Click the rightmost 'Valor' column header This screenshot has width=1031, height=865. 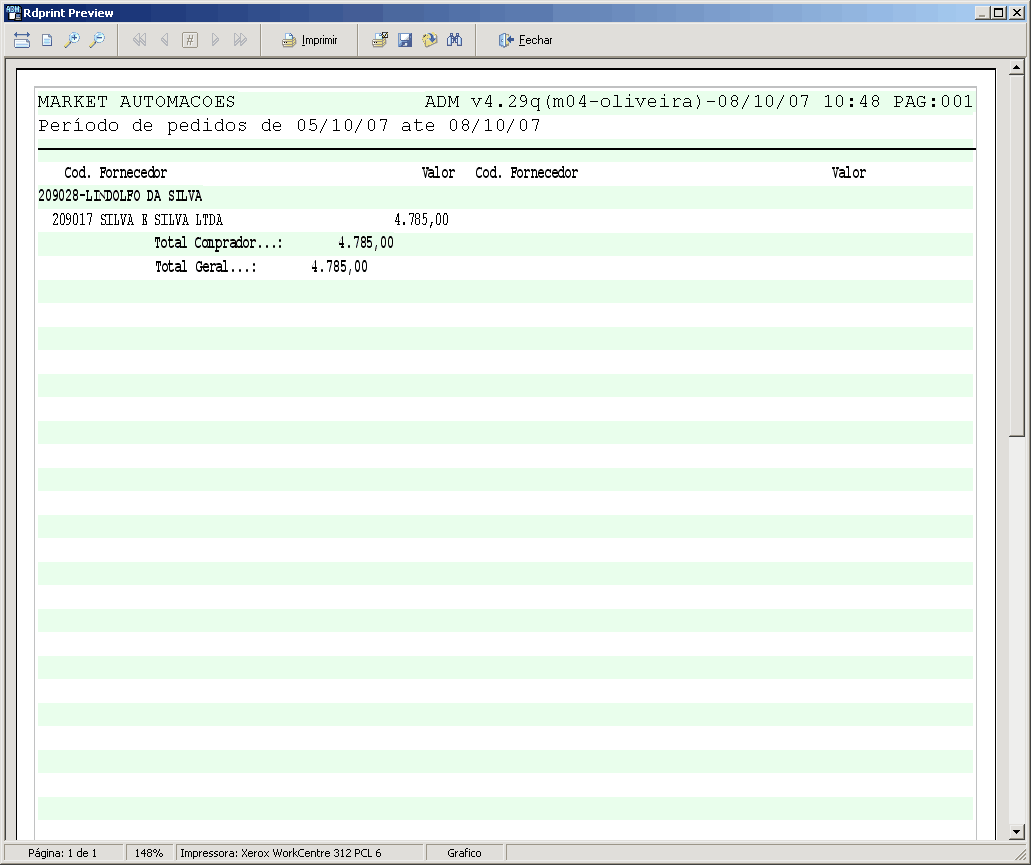click(849, 173)
